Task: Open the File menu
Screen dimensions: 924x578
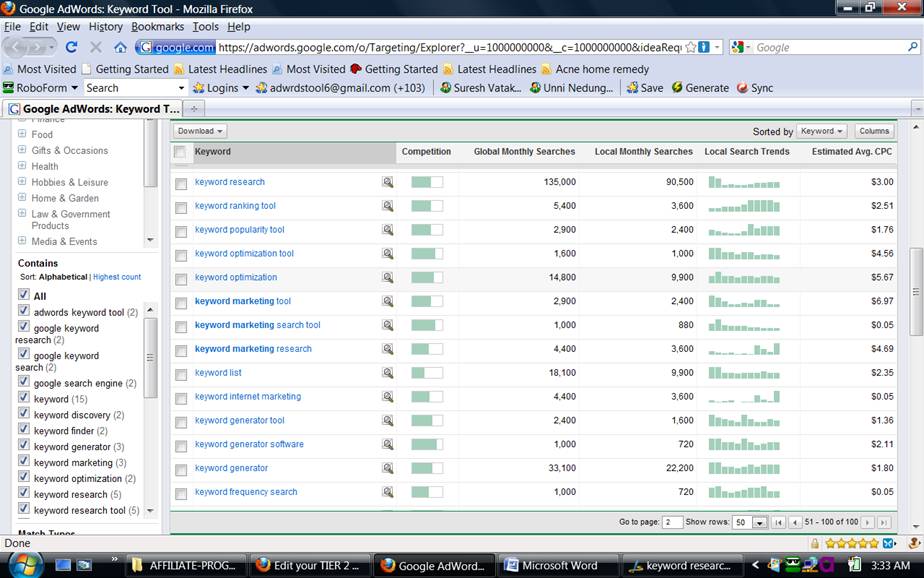Action: (x=12, y=27)
